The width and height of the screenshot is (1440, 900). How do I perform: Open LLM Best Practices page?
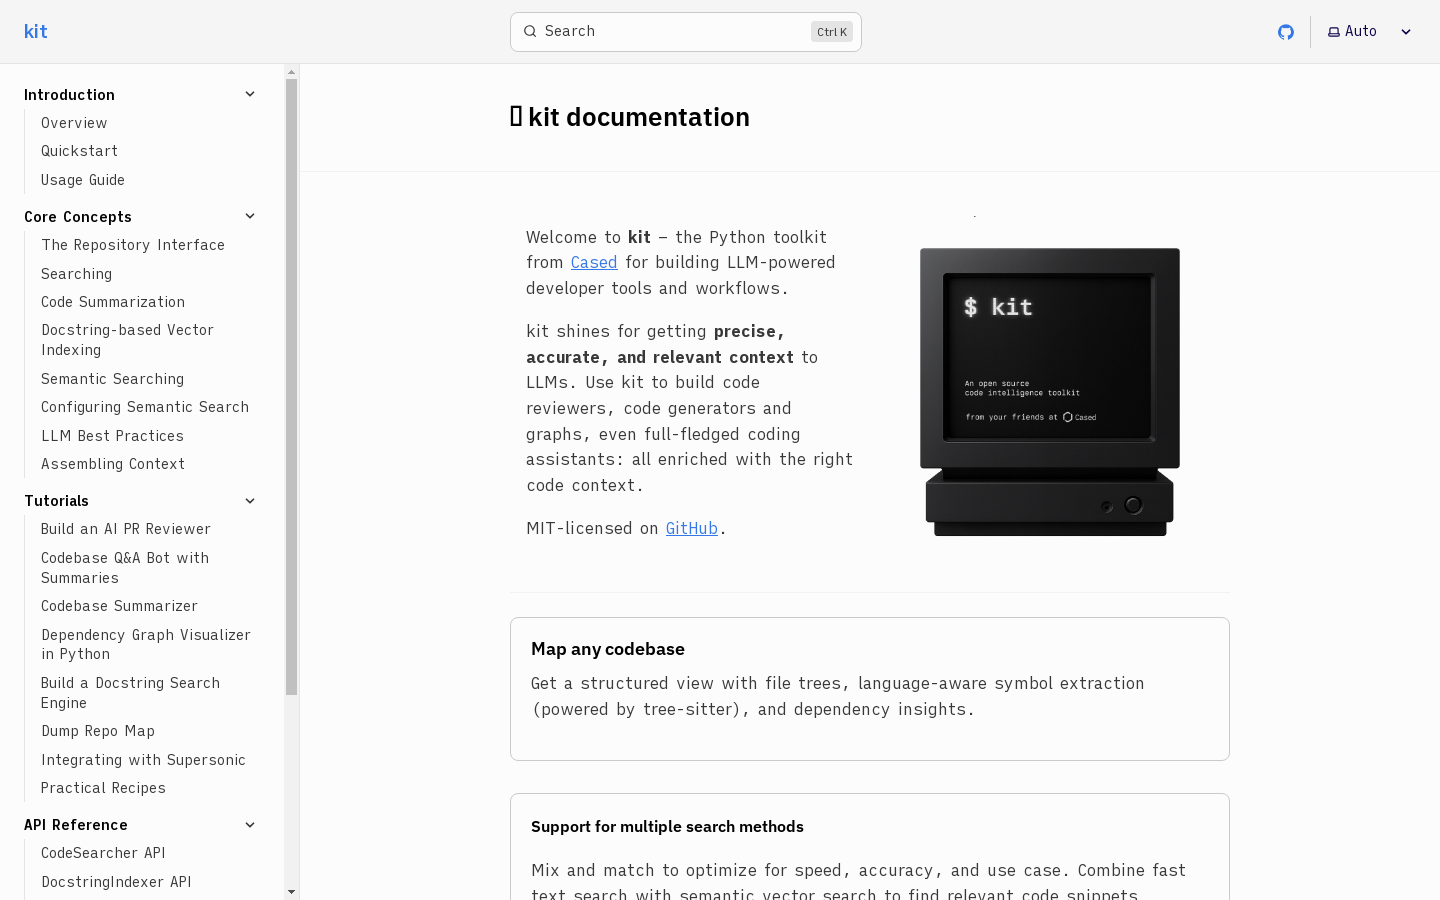[112, 436]
